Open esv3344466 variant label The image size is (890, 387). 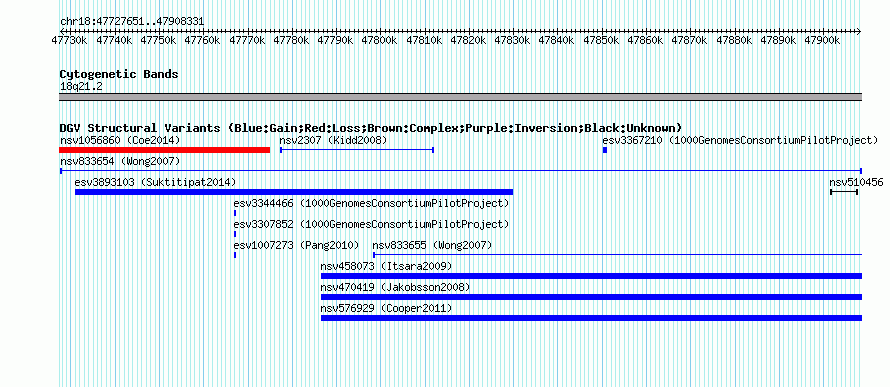click(372, 203)
